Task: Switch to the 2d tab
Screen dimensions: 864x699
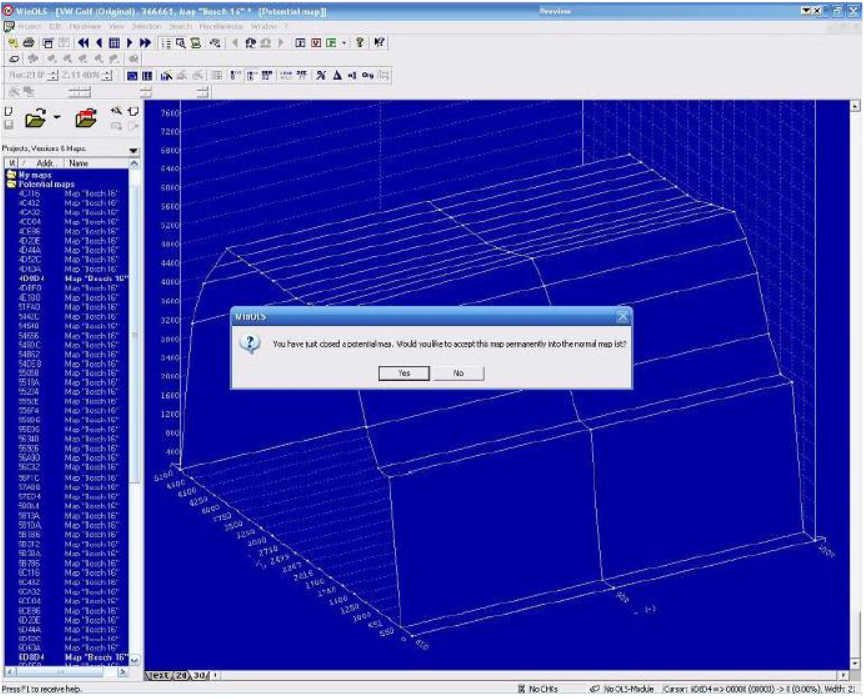Action: 181,675
